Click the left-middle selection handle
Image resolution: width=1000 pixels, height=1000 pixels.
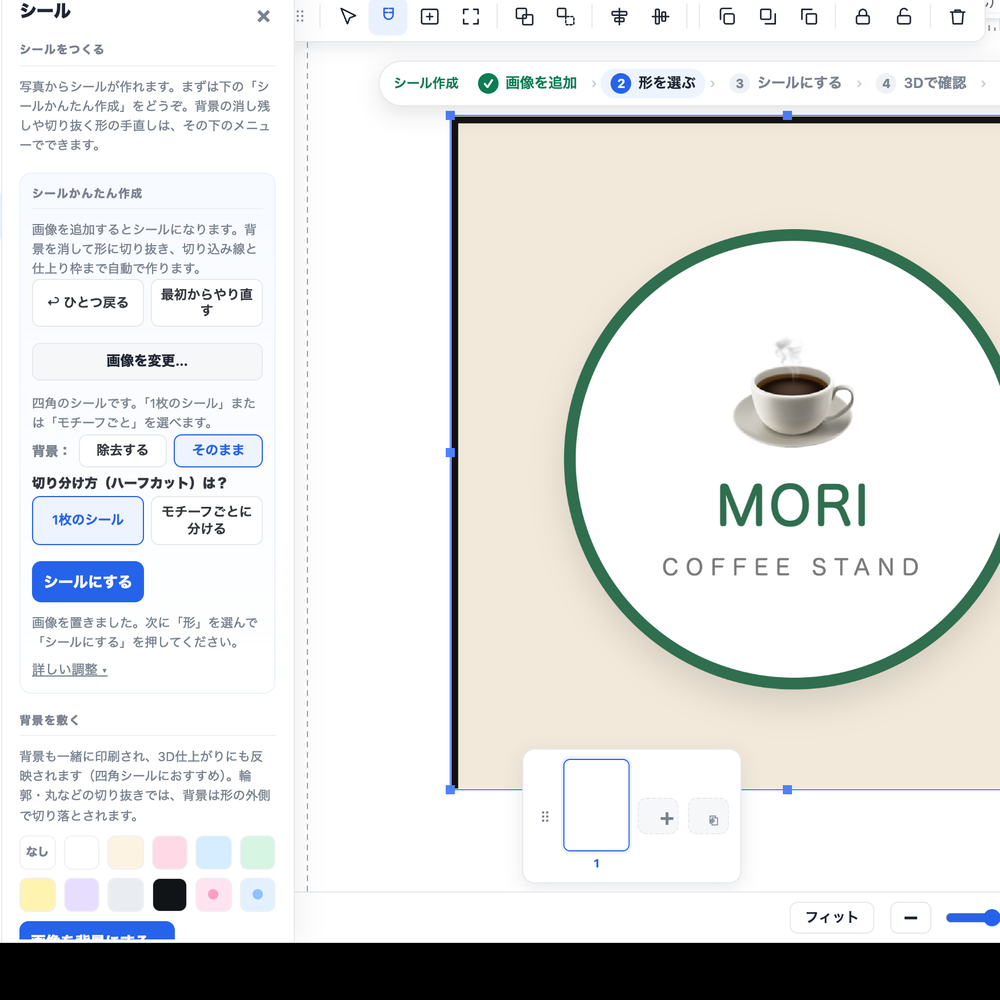tap(450, 453)
